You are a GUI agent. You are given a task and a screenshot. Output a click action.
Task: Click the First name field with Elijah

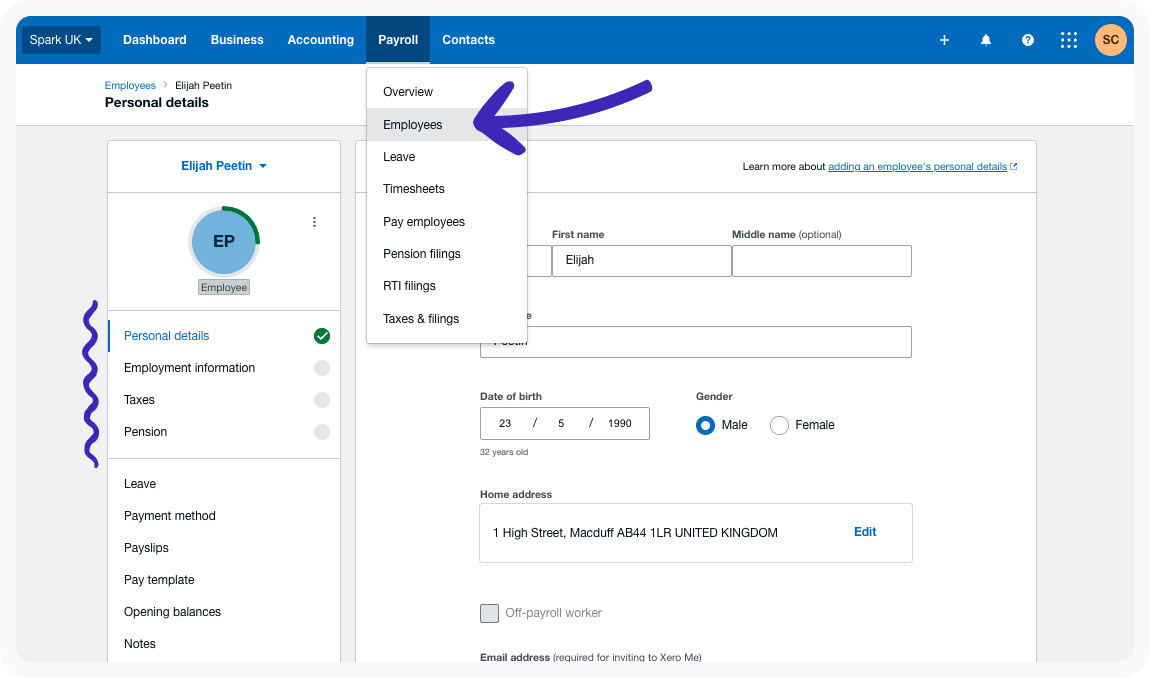(642, 260)
